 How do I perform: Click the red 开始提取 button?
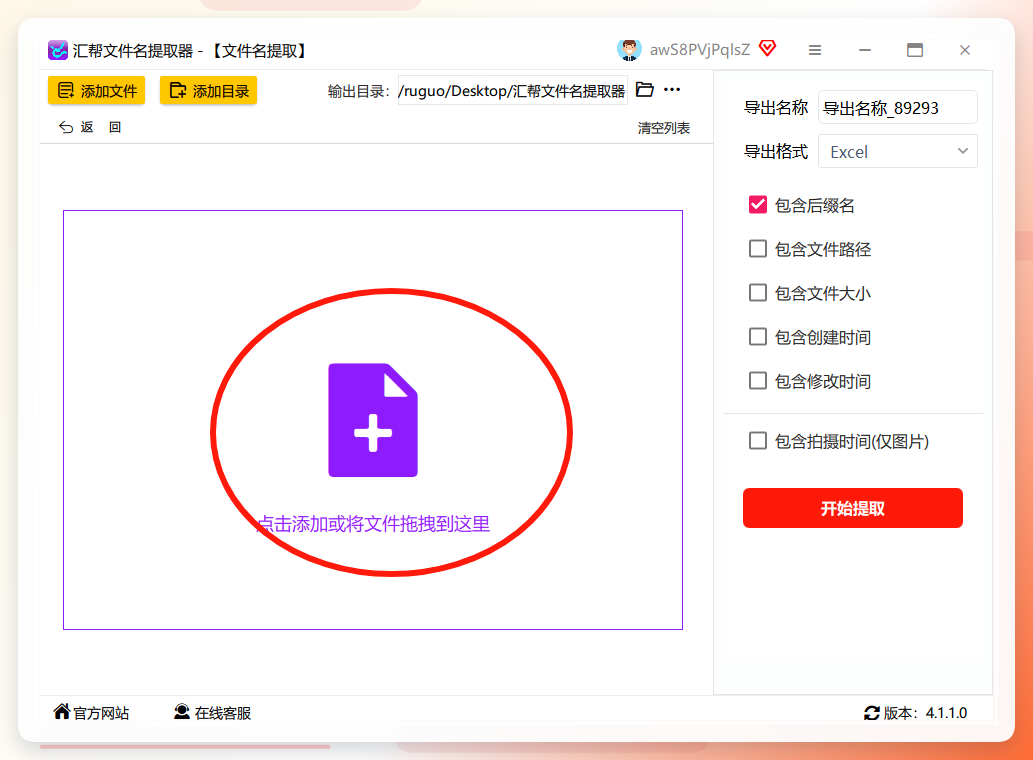852,508
